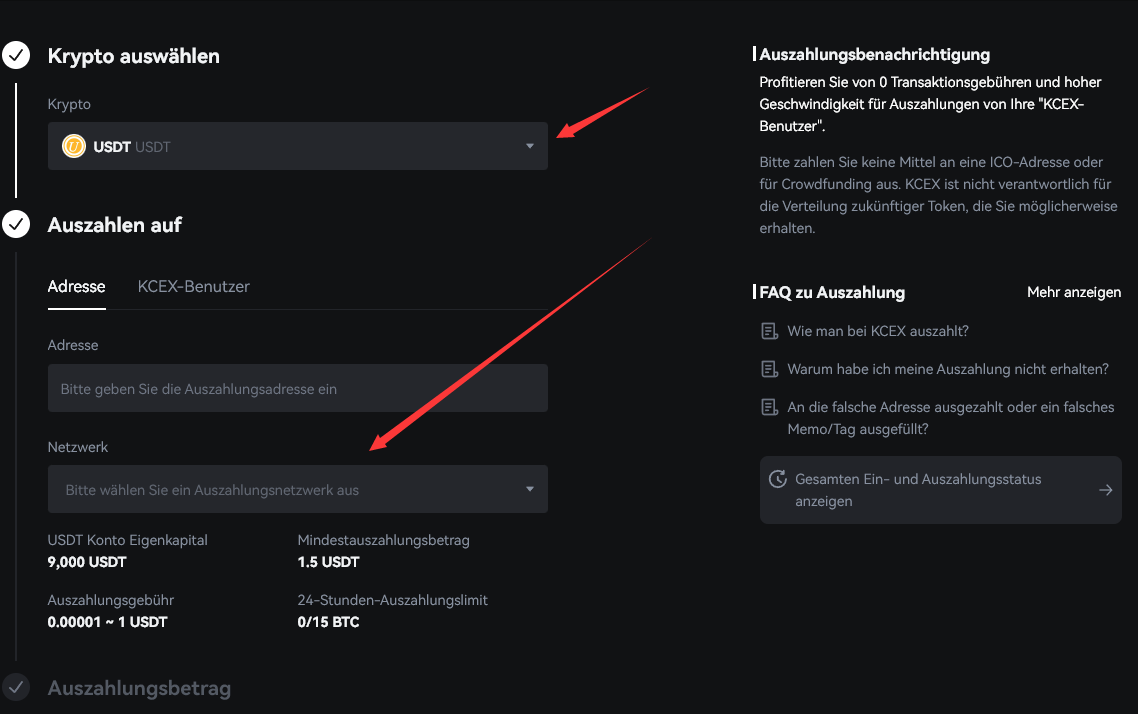Open the Krypto USDT dropdown
Viewport: 1138px width, 714px height.
point(297,146)
